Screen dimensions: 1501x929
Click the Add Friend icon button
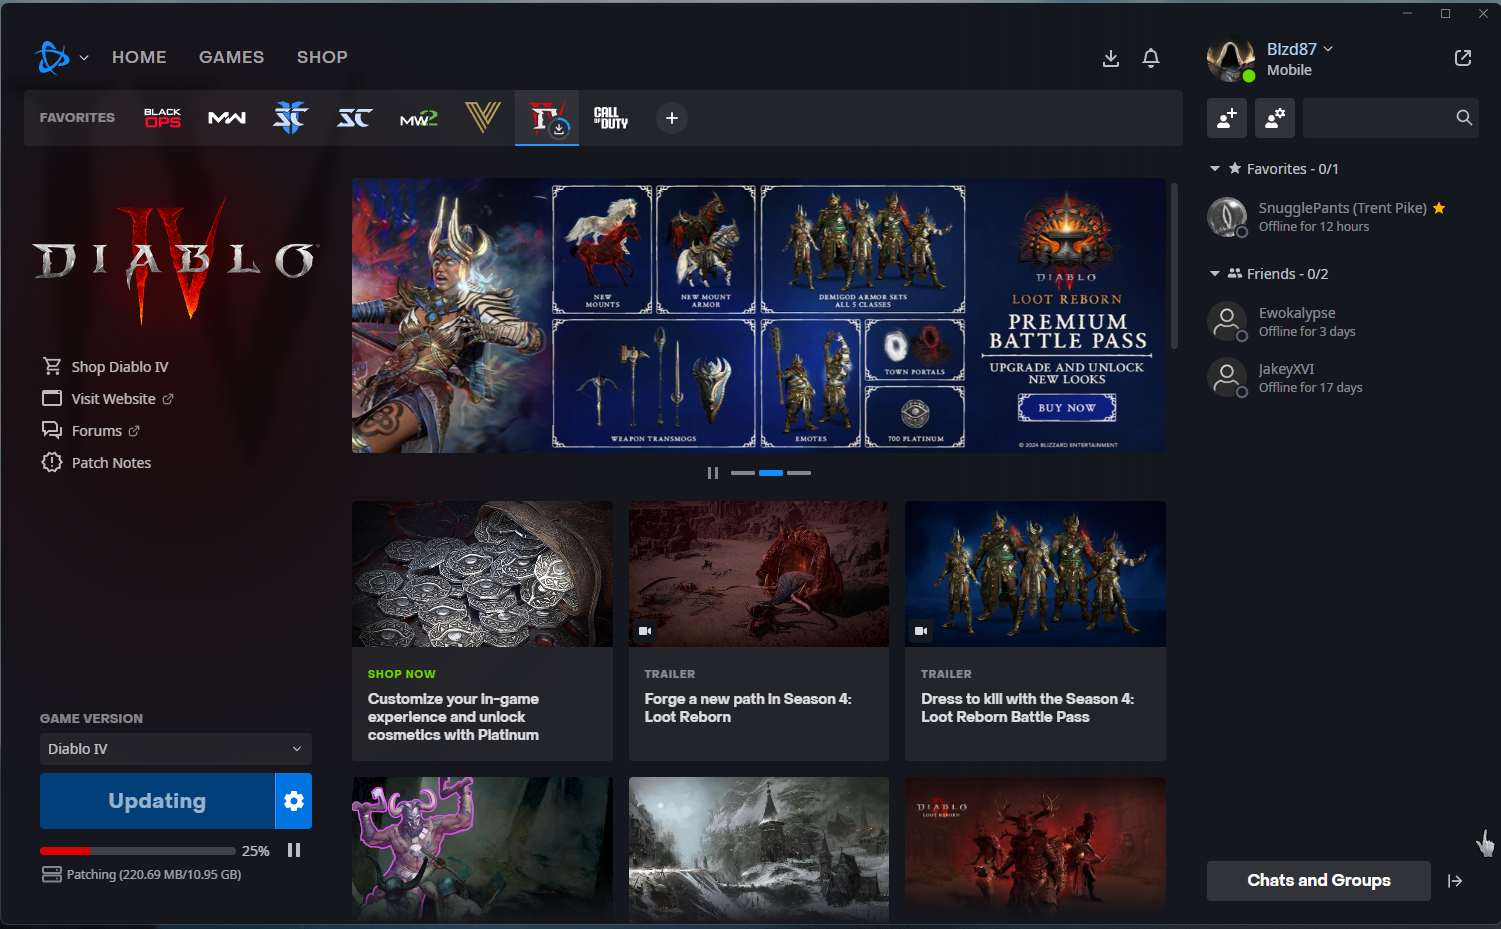1226,118
